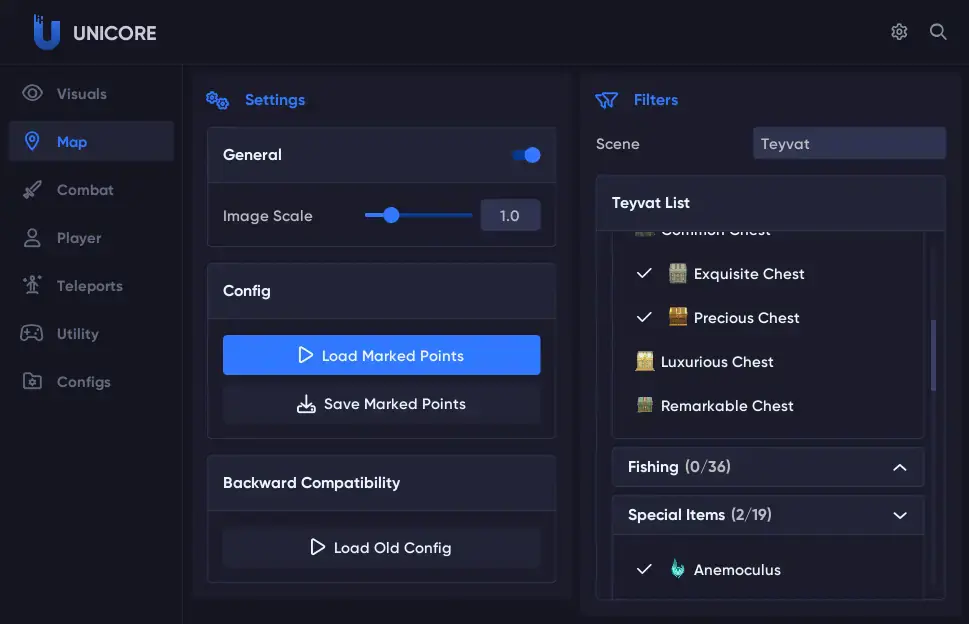Click Load Marked Points button
The width and height of the screenshot is (969, 624).
[x=381, y=355]
